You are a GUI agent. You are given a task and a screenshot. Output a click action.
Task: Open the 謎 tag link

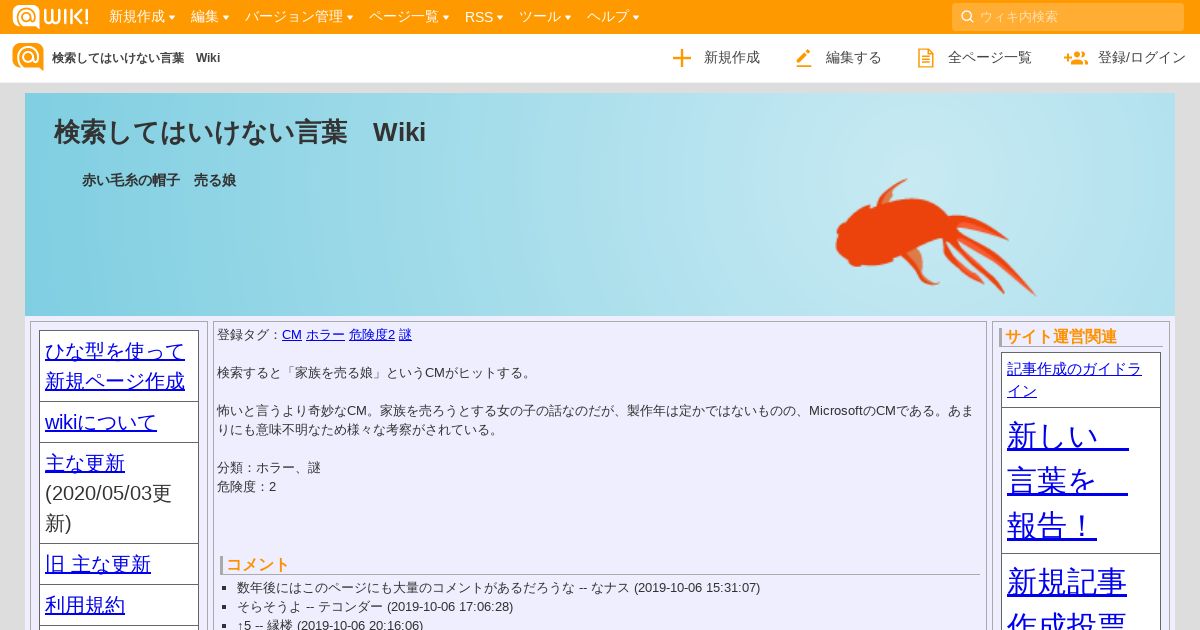point(405,335)
